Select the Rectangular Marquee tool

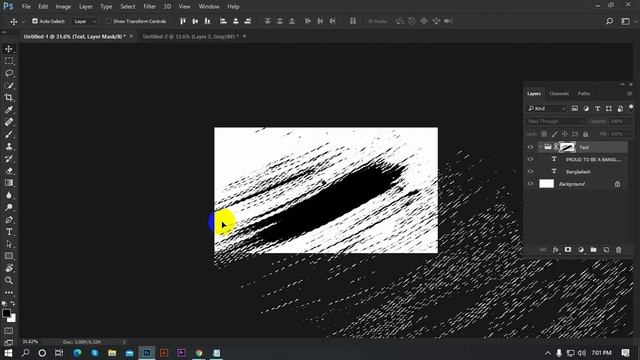(9, 61)
